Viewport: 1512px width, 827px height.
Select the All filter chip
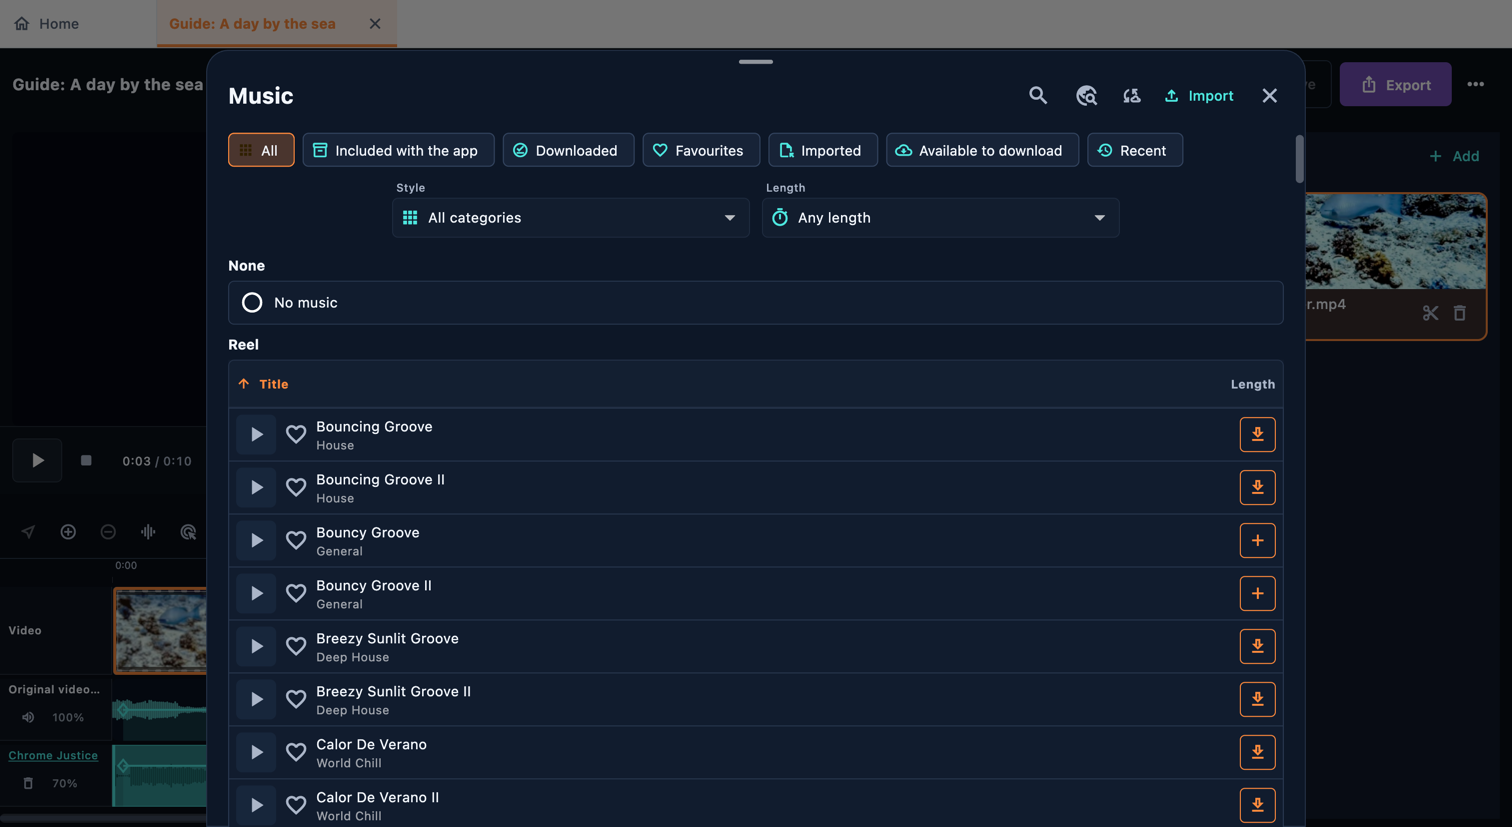coord(261,150)
